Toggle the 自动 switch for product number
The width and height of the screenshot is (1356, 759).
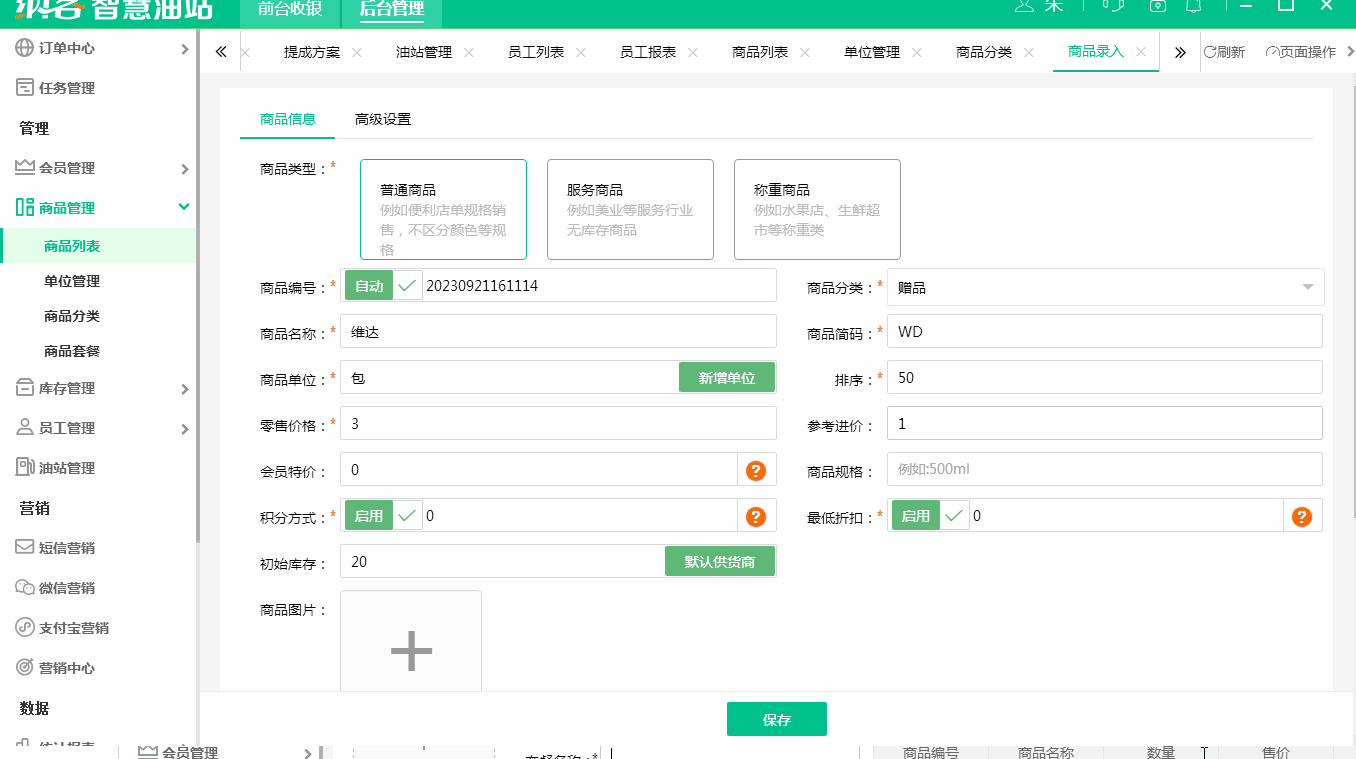tap(368, 285)
